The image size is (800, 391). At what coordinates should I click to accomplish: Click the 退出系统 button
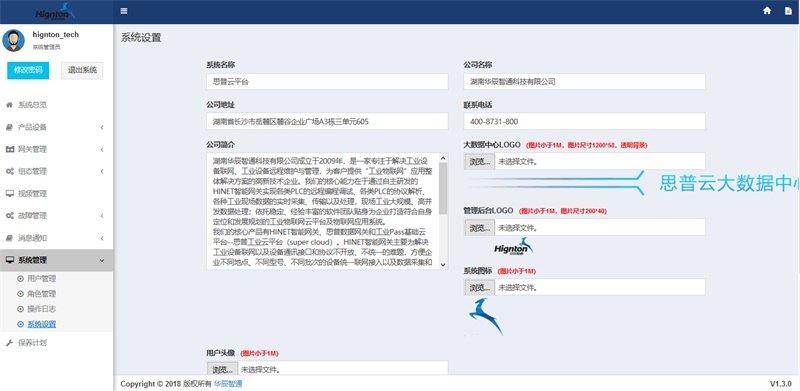coord(82,70)
